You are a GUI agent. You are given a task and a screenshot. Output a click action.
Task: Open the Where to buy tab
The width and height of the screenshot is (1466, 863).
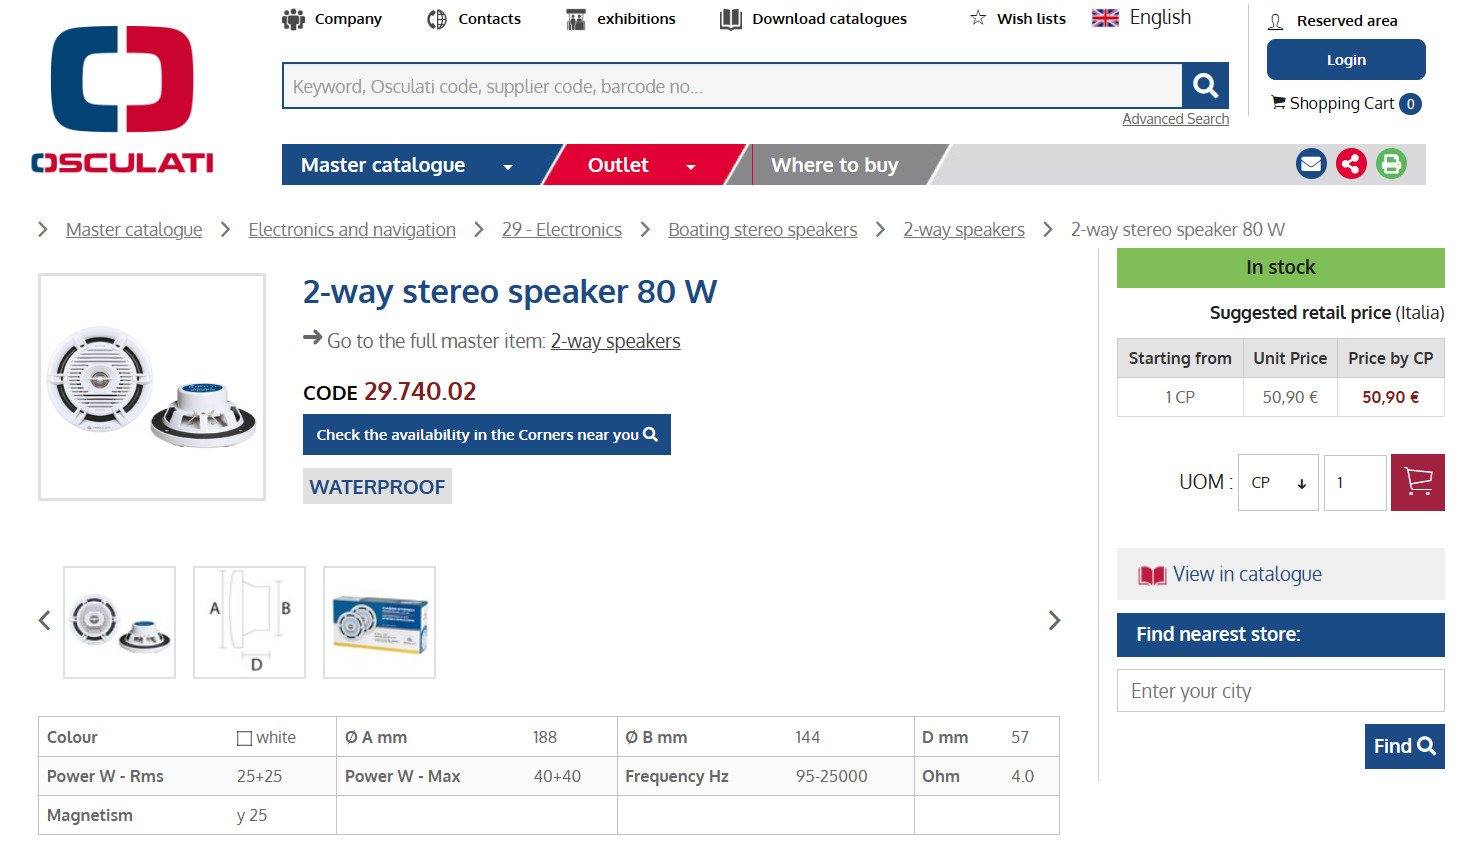point(835,165)
